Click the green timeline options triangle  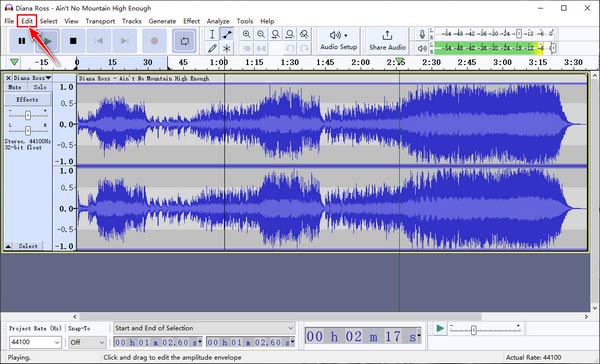14,62
